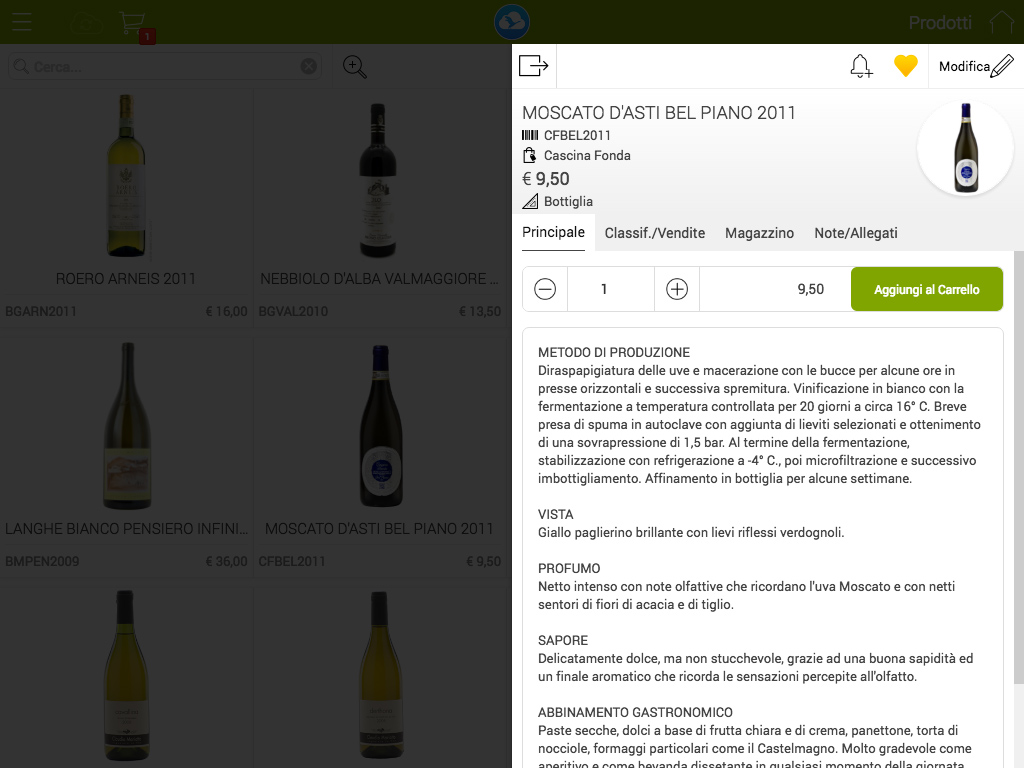Click the € 36,00 price

[227, 561]
